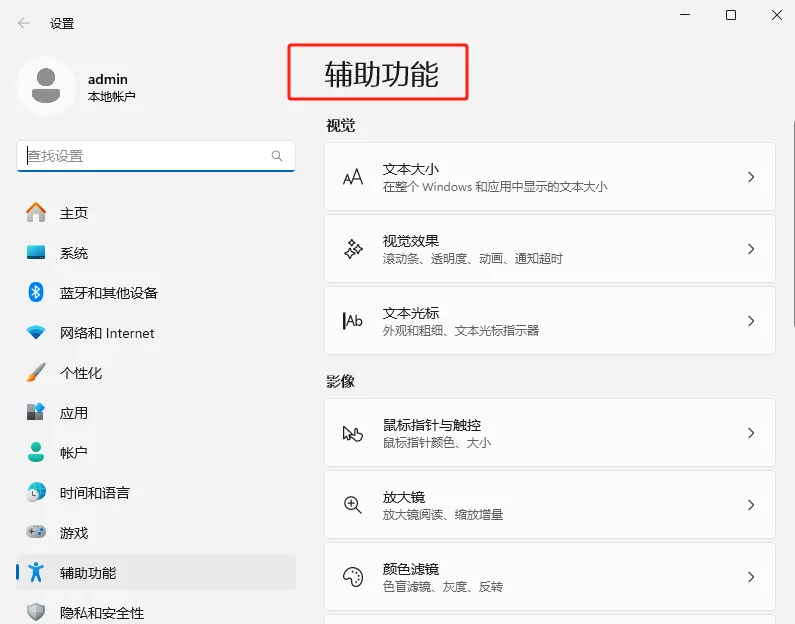This screenshot has height=624, width=795.
Task: Click the 辅助功能 accessibility figure icon
Action: pos(36,572)
